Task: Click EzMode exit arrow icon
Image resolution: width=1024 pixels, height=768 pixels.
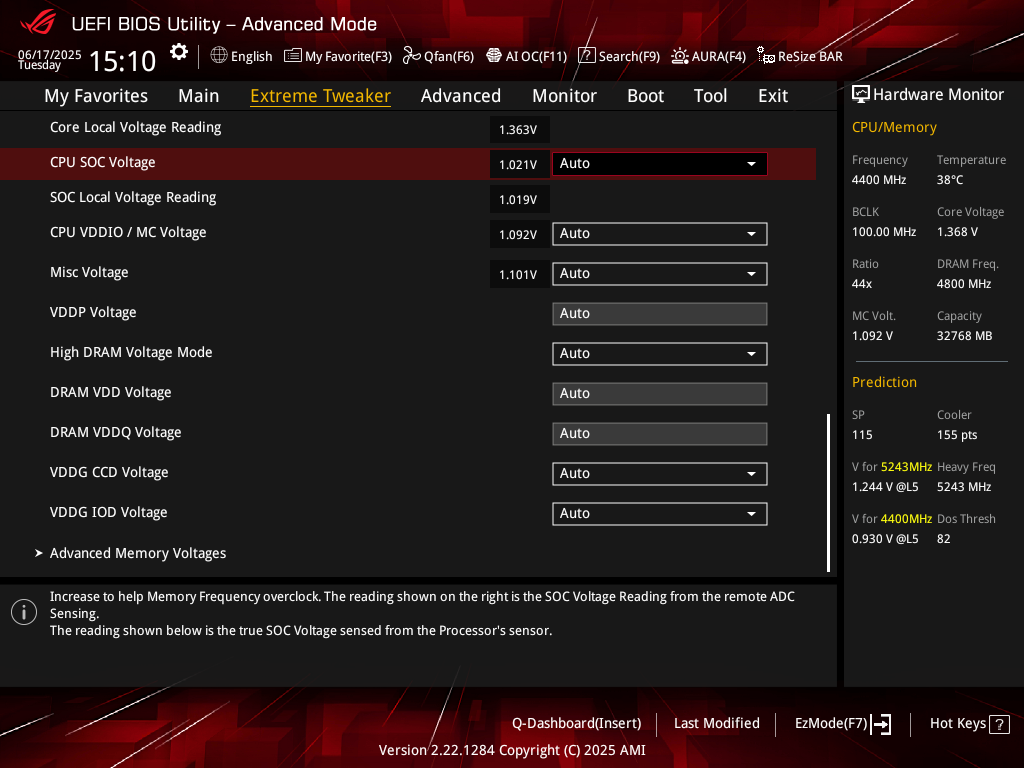Action: coord(881,724)
